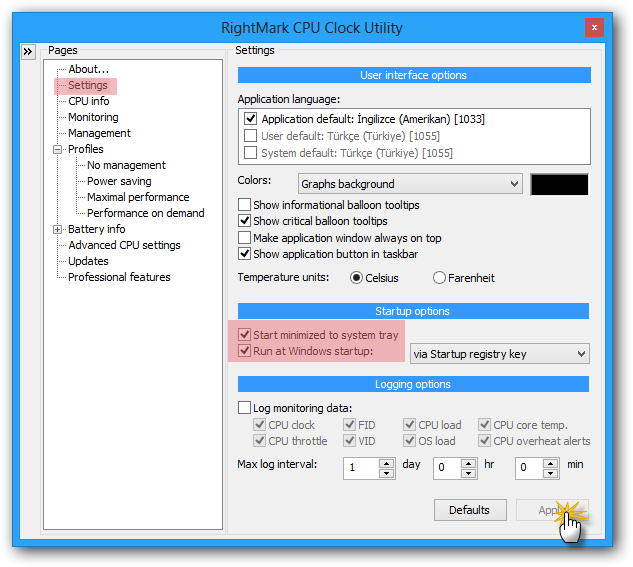633x567 pixels.
Task: Increase the hr log interval spinner
Action: pos(468,463)
